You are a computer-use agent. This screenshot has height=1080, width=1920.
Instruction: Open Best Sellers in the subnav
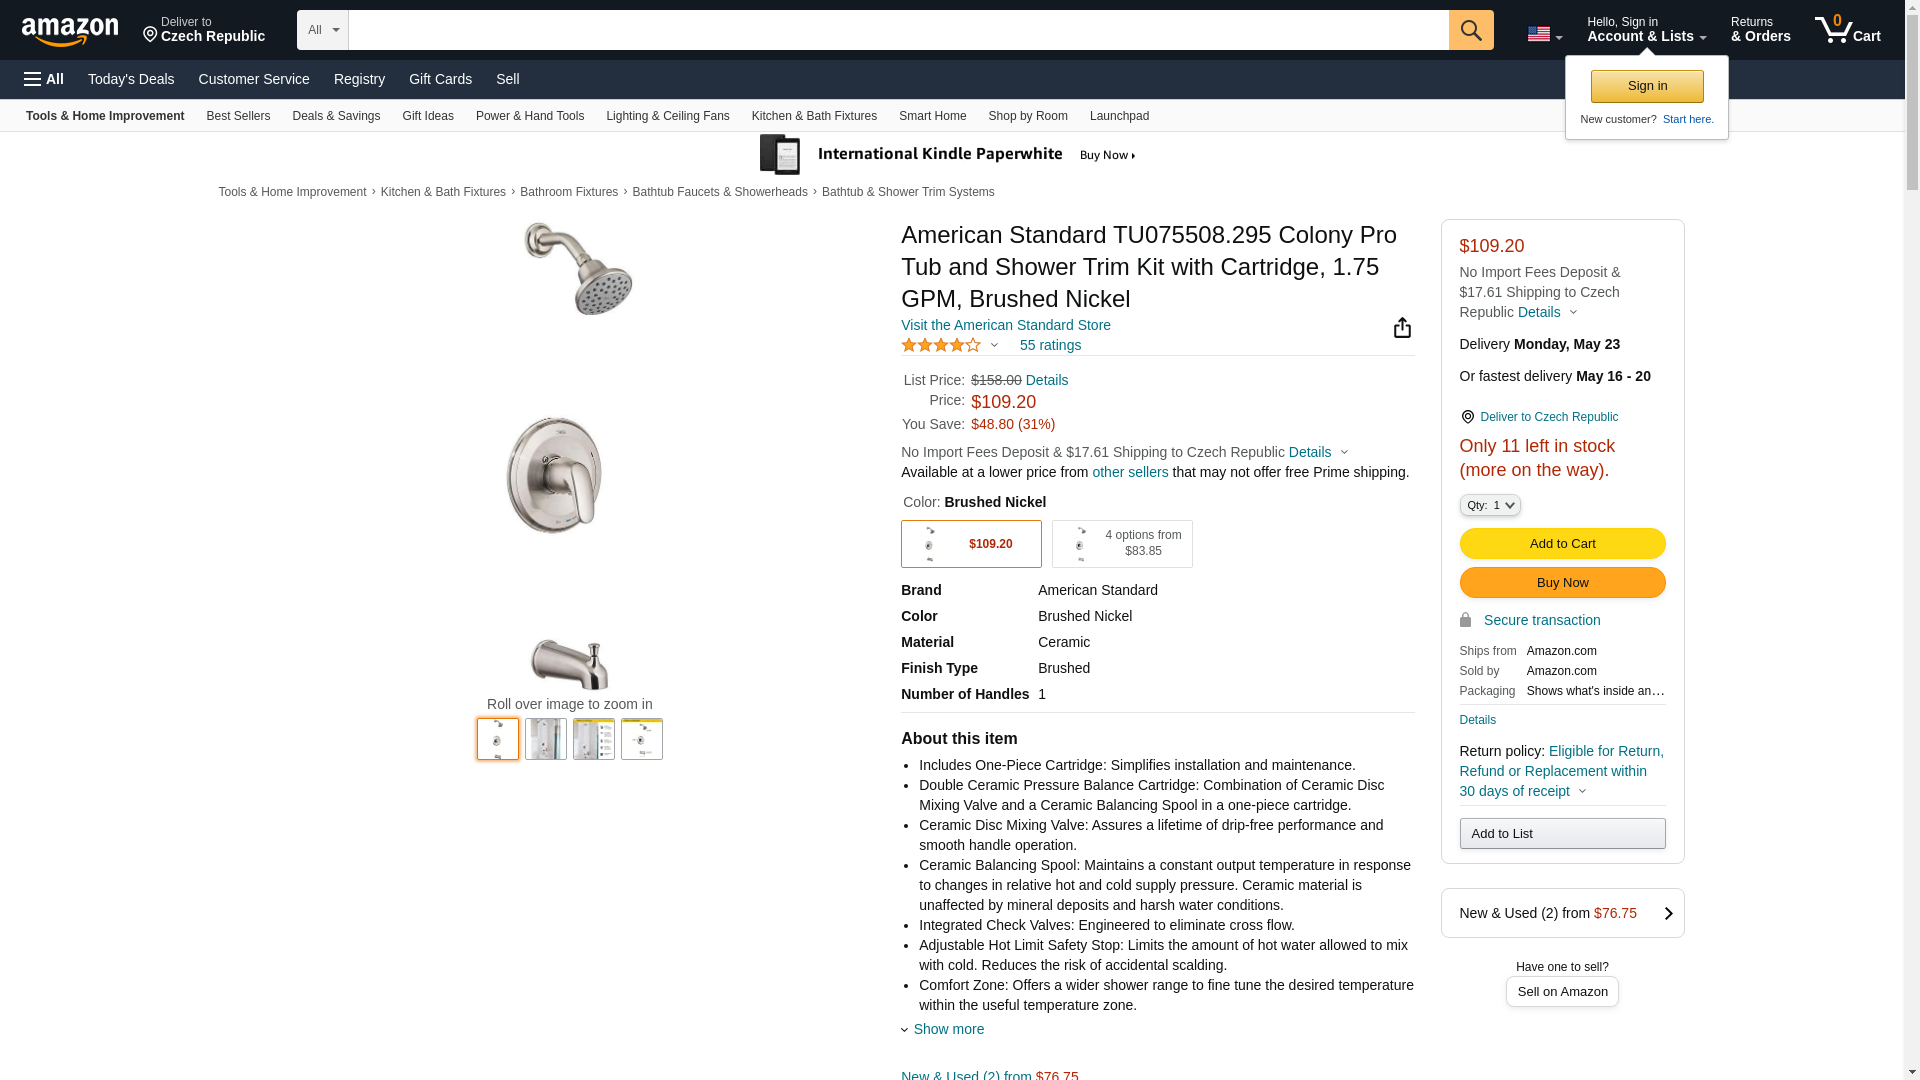[x=238, y=116]
